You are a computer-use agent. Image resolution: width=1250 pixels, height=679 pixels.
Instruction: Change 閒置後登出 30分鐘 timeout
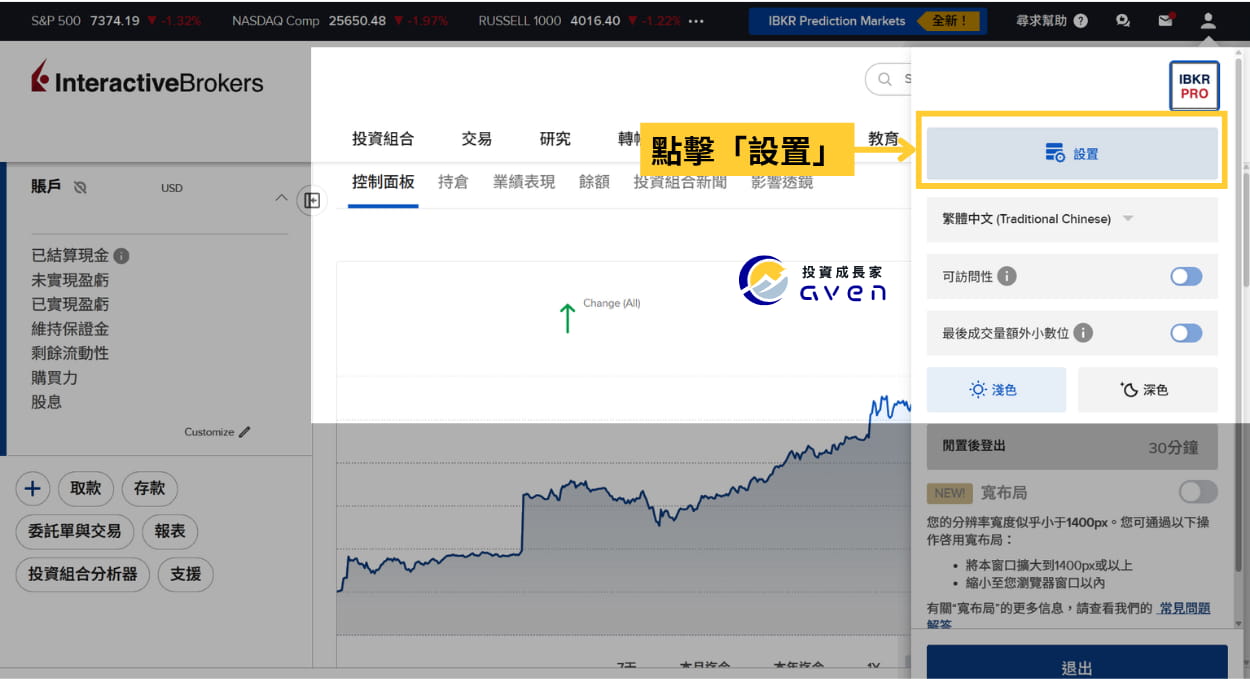tap(1072, 446)
